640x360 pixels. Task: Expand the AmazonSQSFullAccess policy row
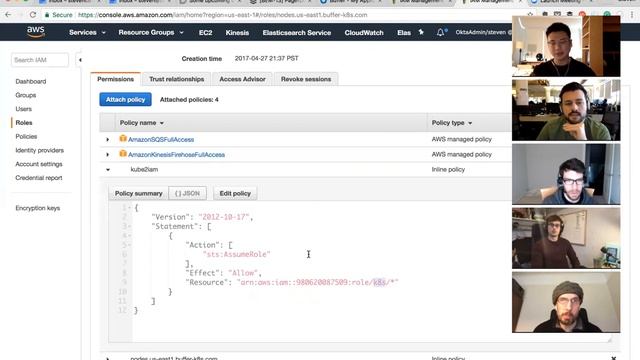[x=108, y=140]
